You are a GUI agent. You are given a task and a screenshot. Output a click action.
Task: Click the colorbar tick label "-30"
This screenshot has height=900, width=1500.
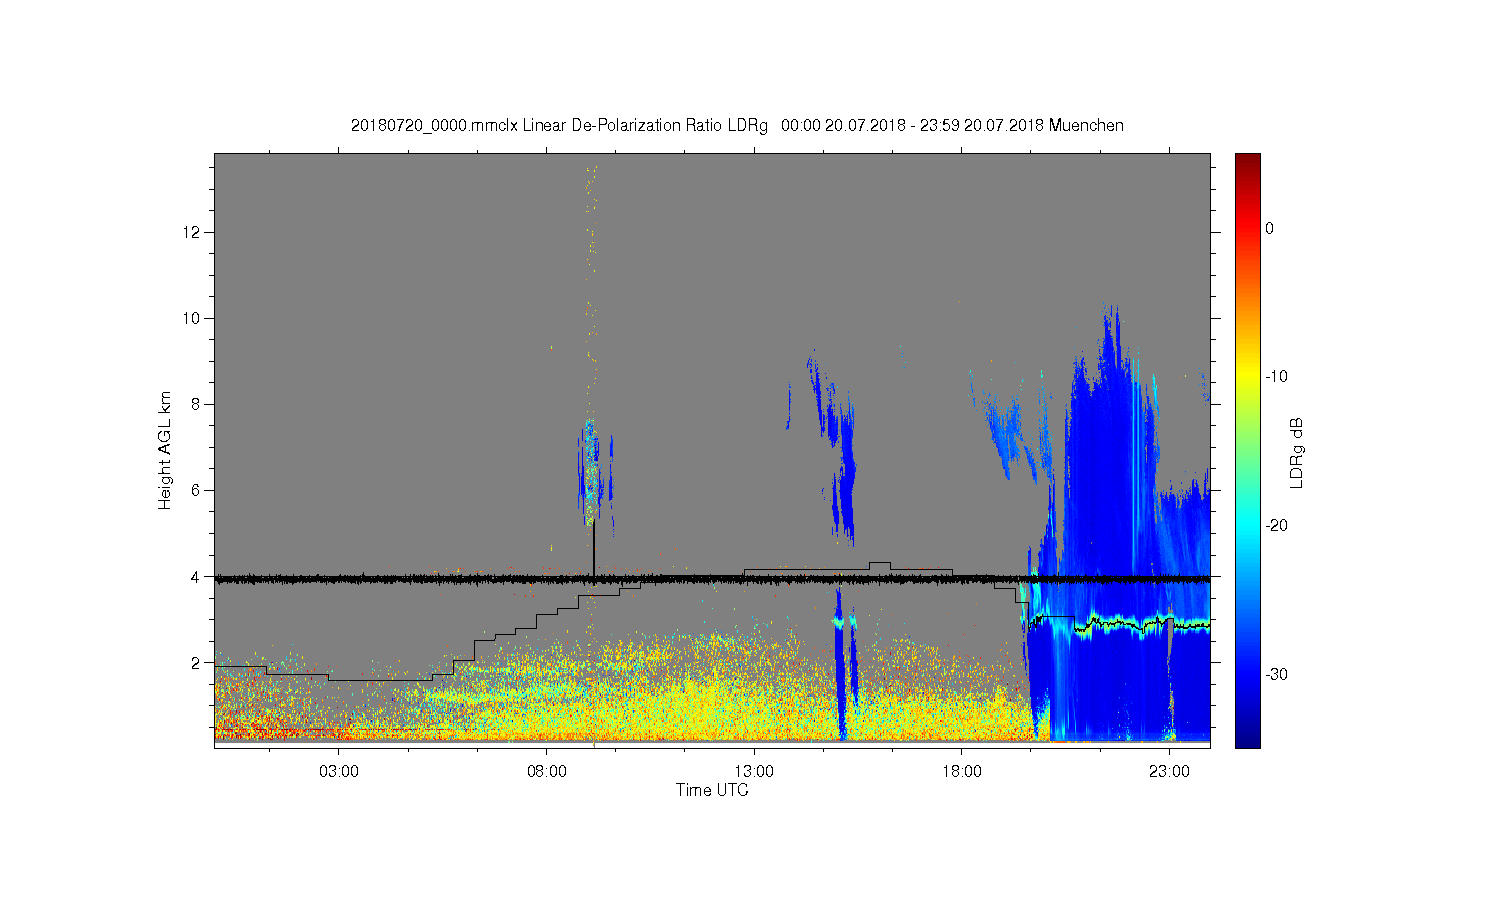coord(1275,675)
